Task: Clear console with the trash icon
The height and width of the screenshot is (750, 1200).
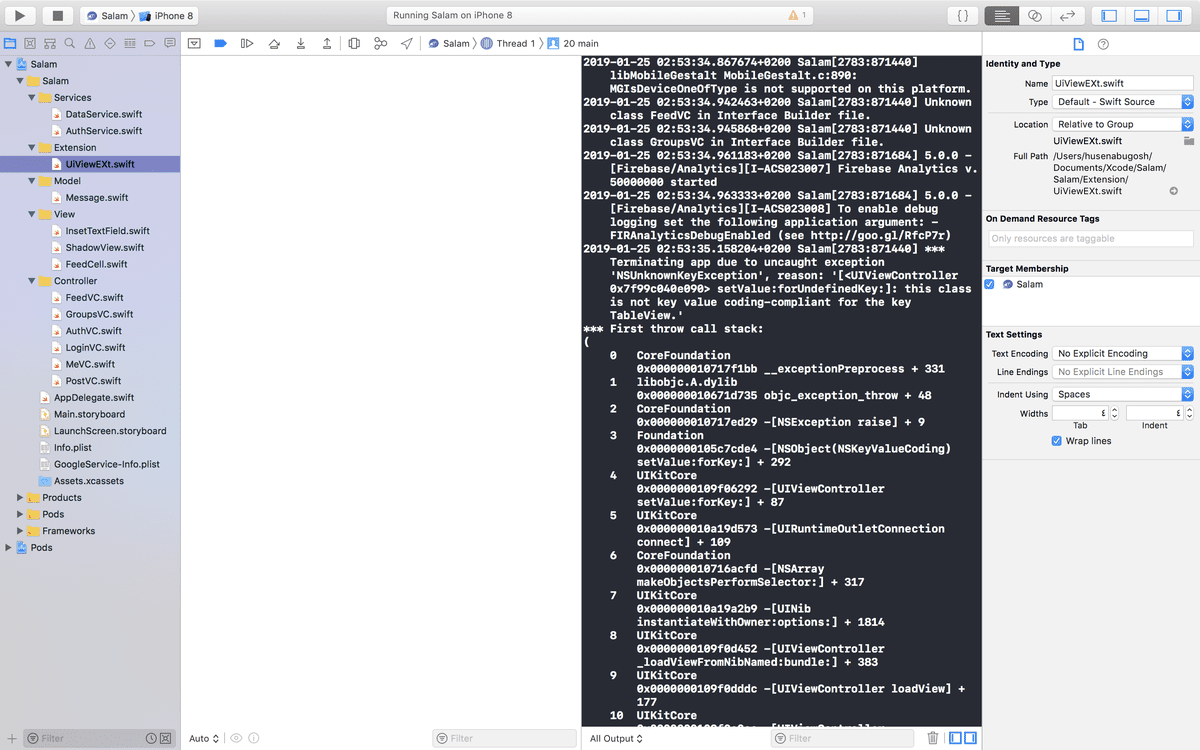Action: point(933,738)
